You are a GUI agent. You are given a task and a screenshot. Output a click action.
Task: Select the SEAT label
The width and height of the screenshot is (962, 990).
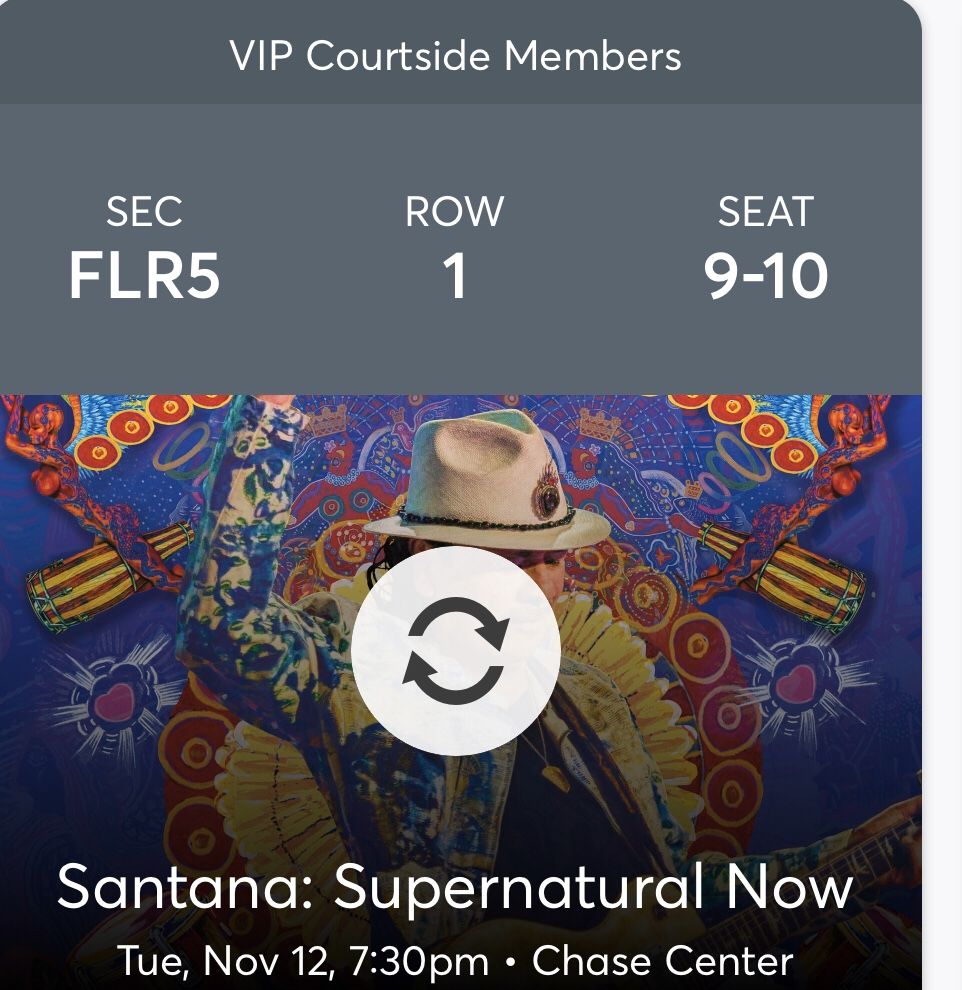[766, 212]
